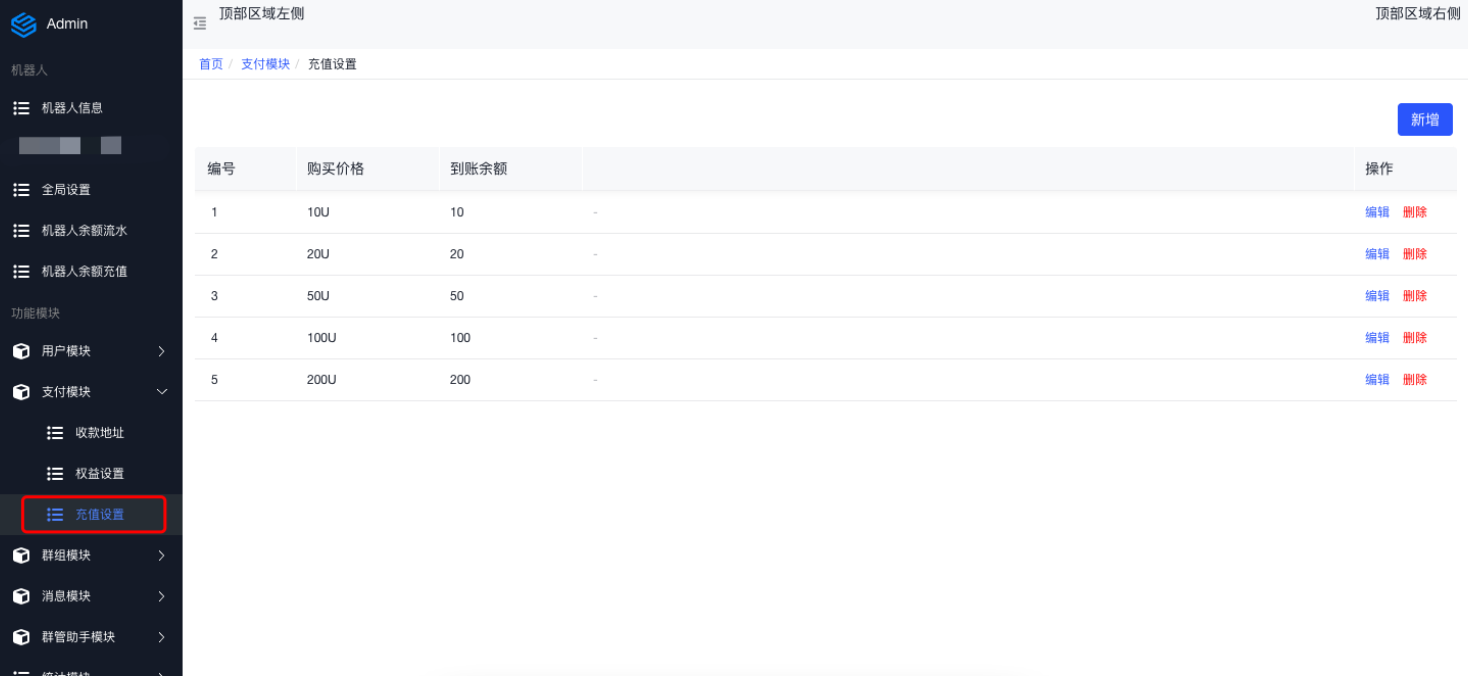Click the list icon beside 收款地址

(55, 433)
